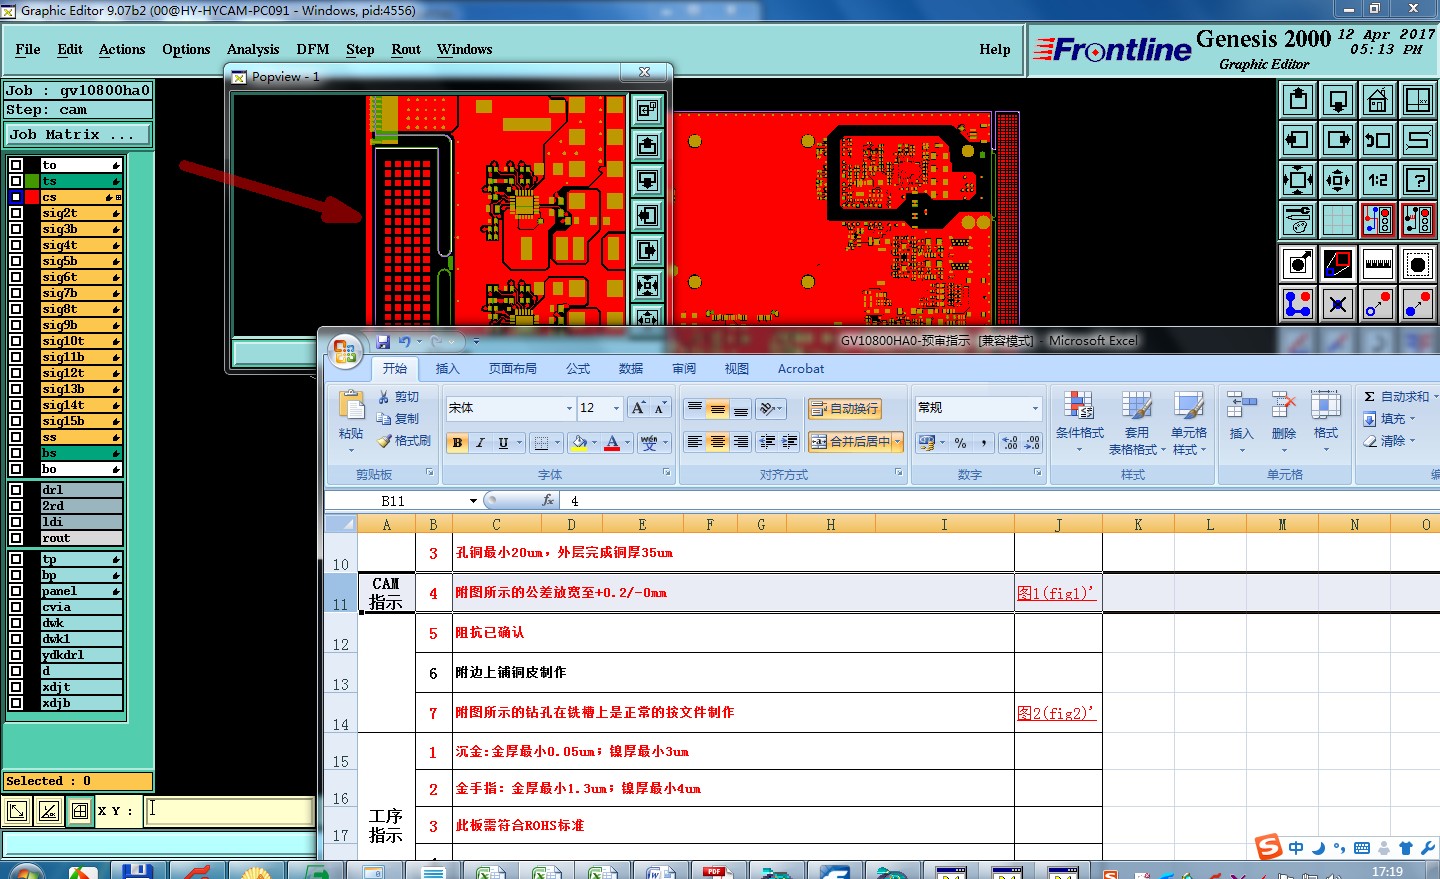This screenshot has width=1440, height=879.
Task: Toggle visibility checkbox for layer drl
Action: 16,490
